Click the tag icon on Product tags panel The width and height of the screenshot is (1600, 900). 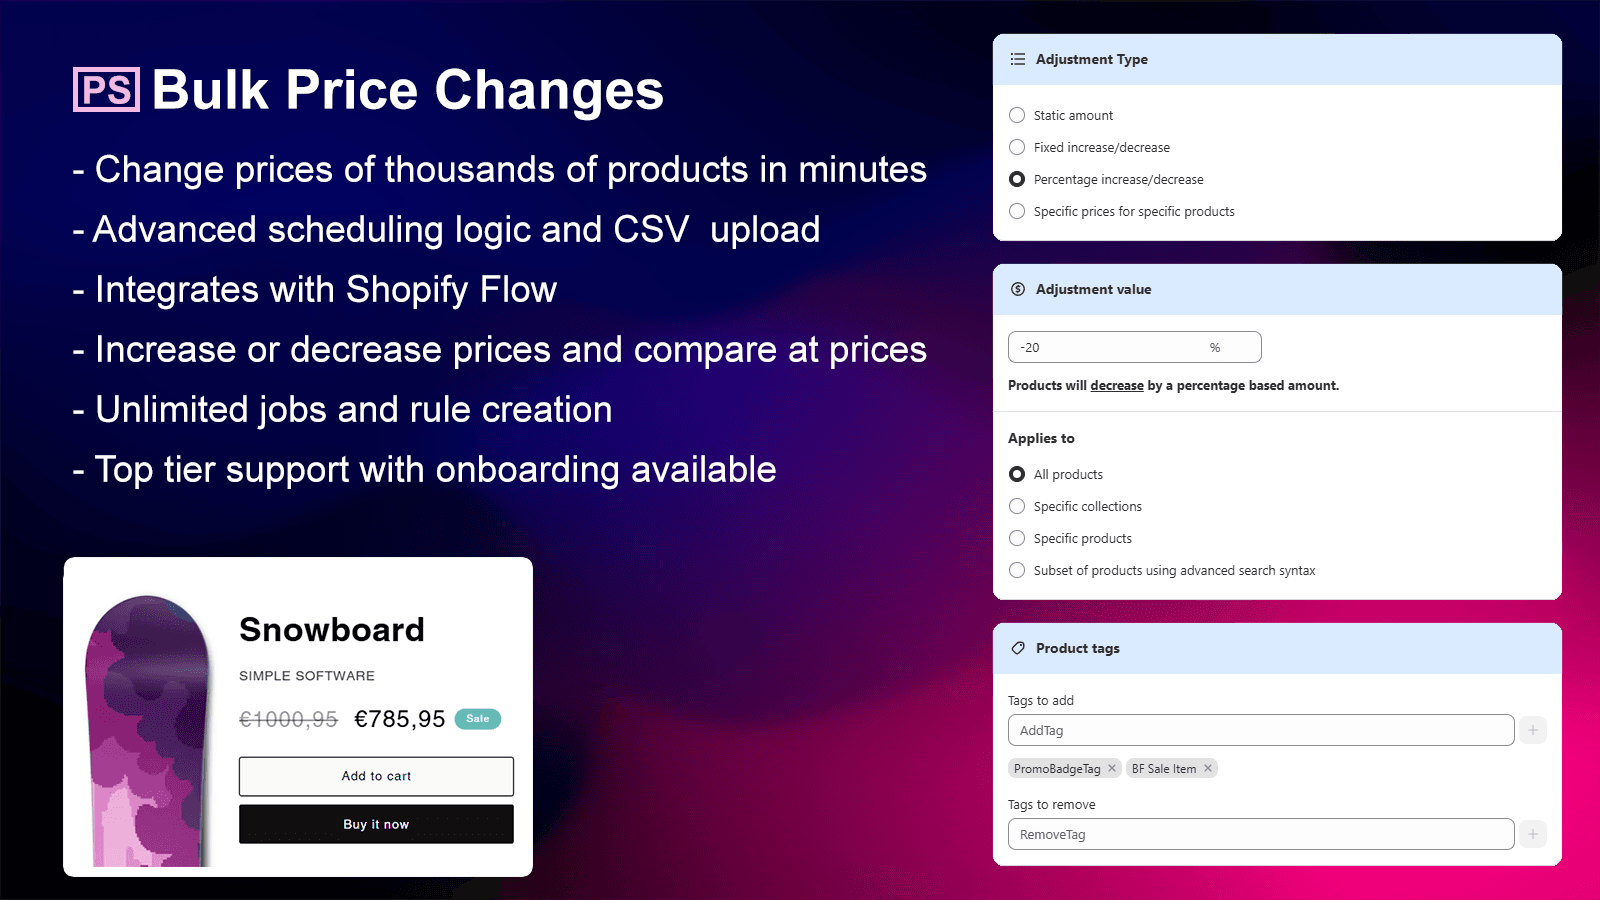tap(1019, 648)
